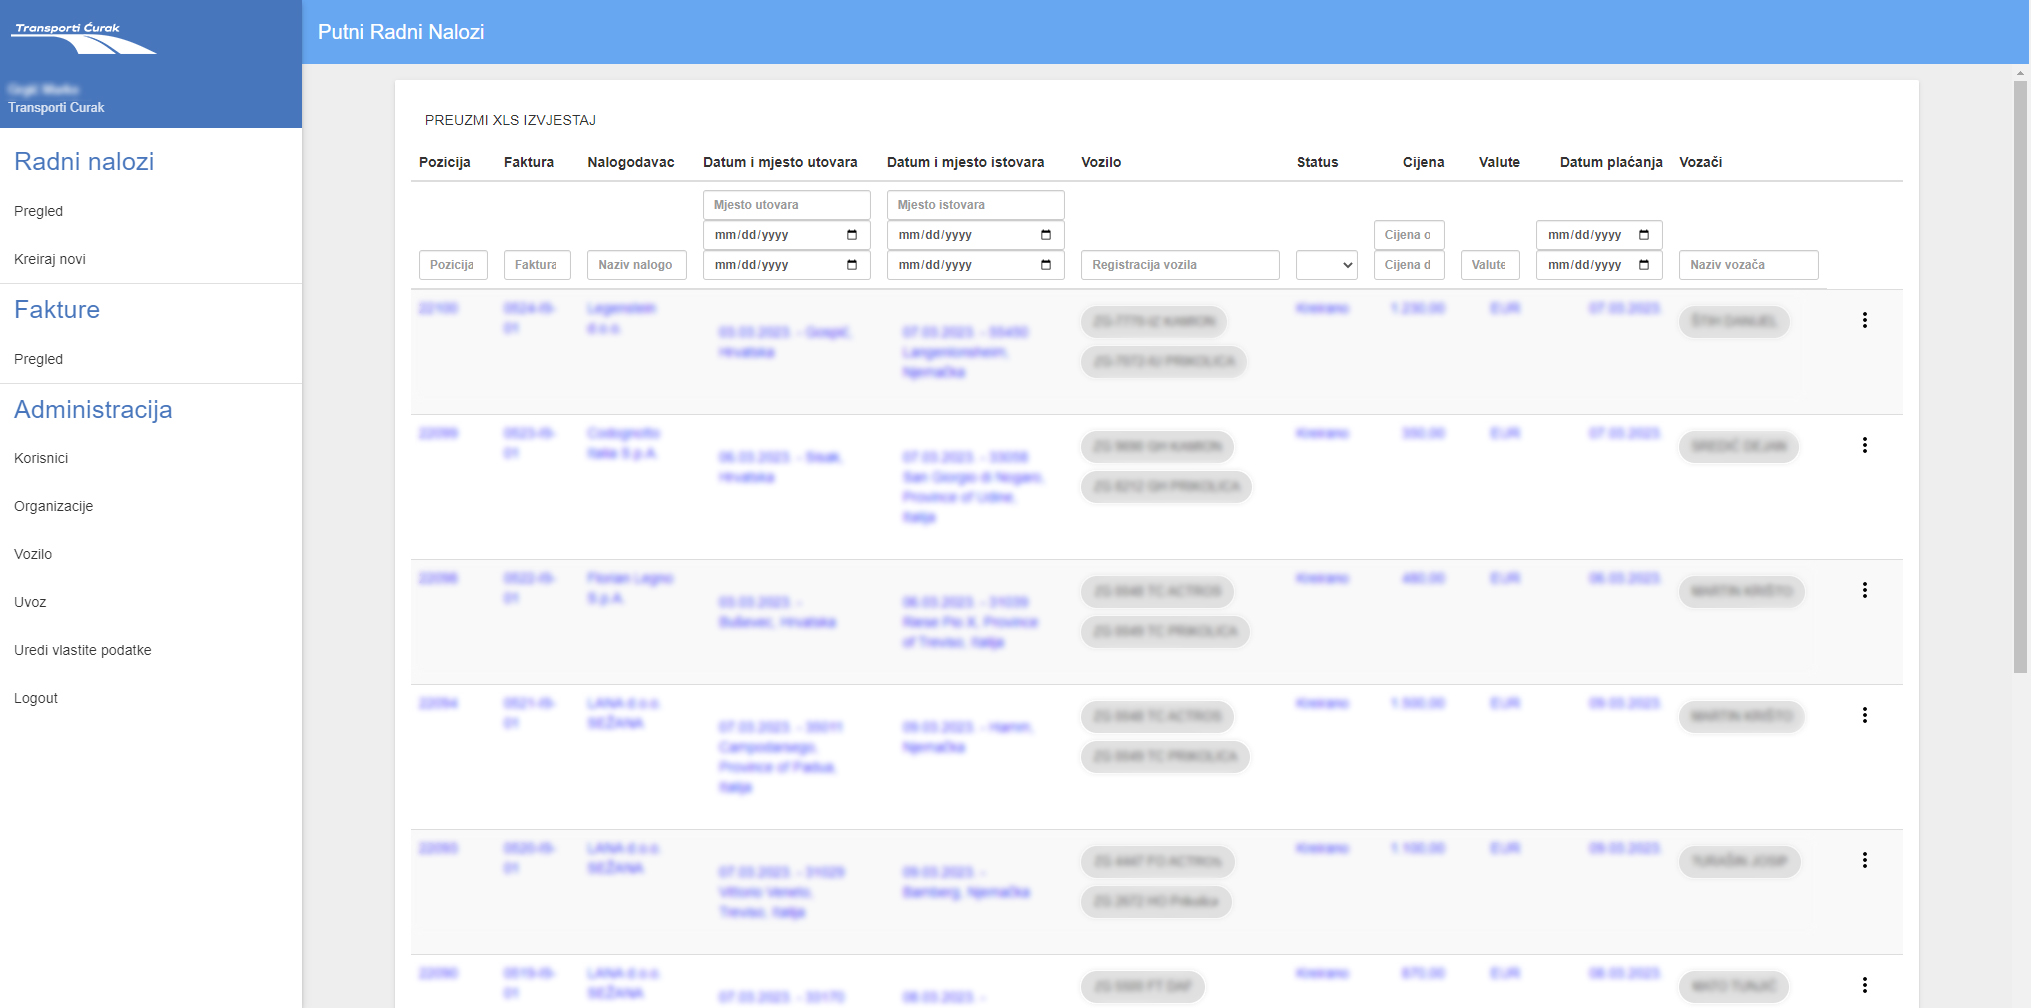Open the Datum plaćanja start date calendar
2031x1008 pixels.
click(x=1646, y=234)
